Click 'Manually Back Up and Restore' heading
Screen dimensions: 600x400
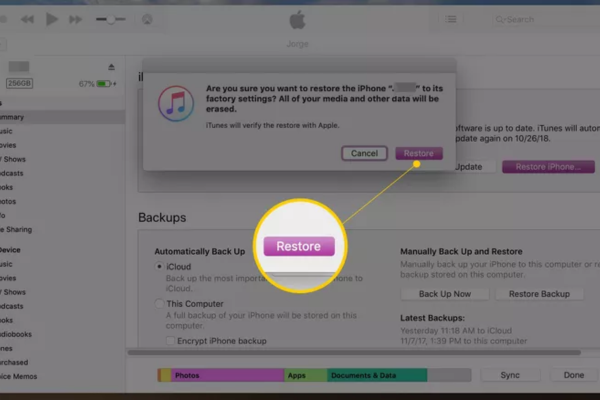pos(461,251)
